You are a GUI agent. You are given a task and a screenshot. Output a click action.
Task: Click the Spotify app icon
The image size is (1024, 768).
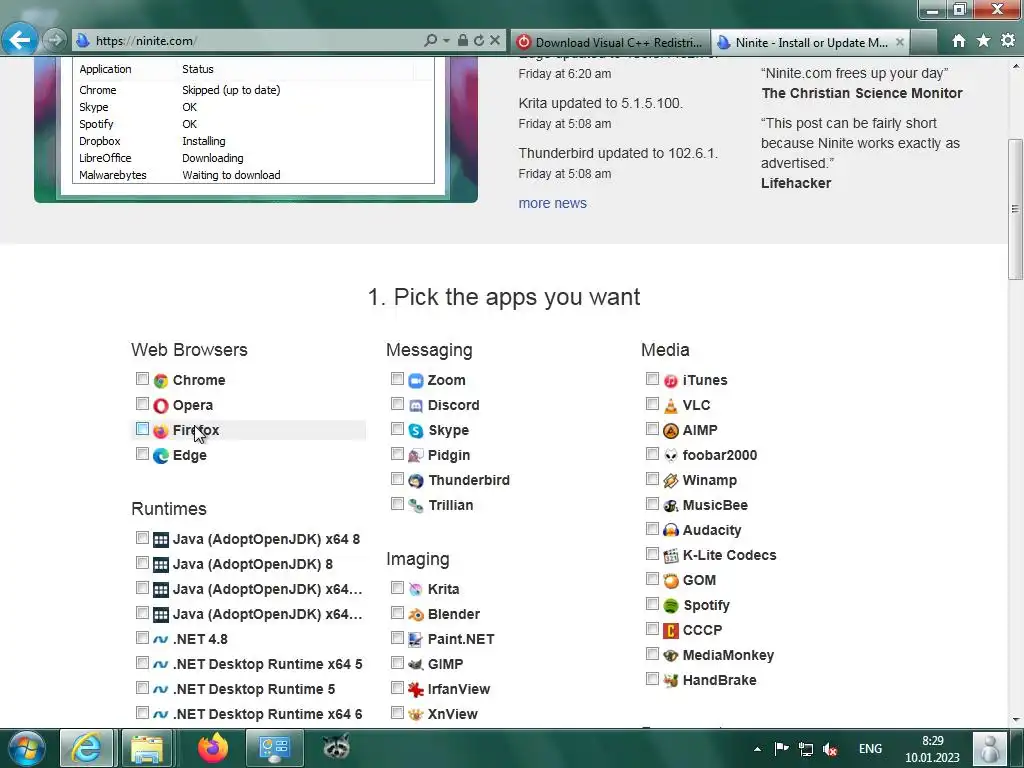coord(671,605)
